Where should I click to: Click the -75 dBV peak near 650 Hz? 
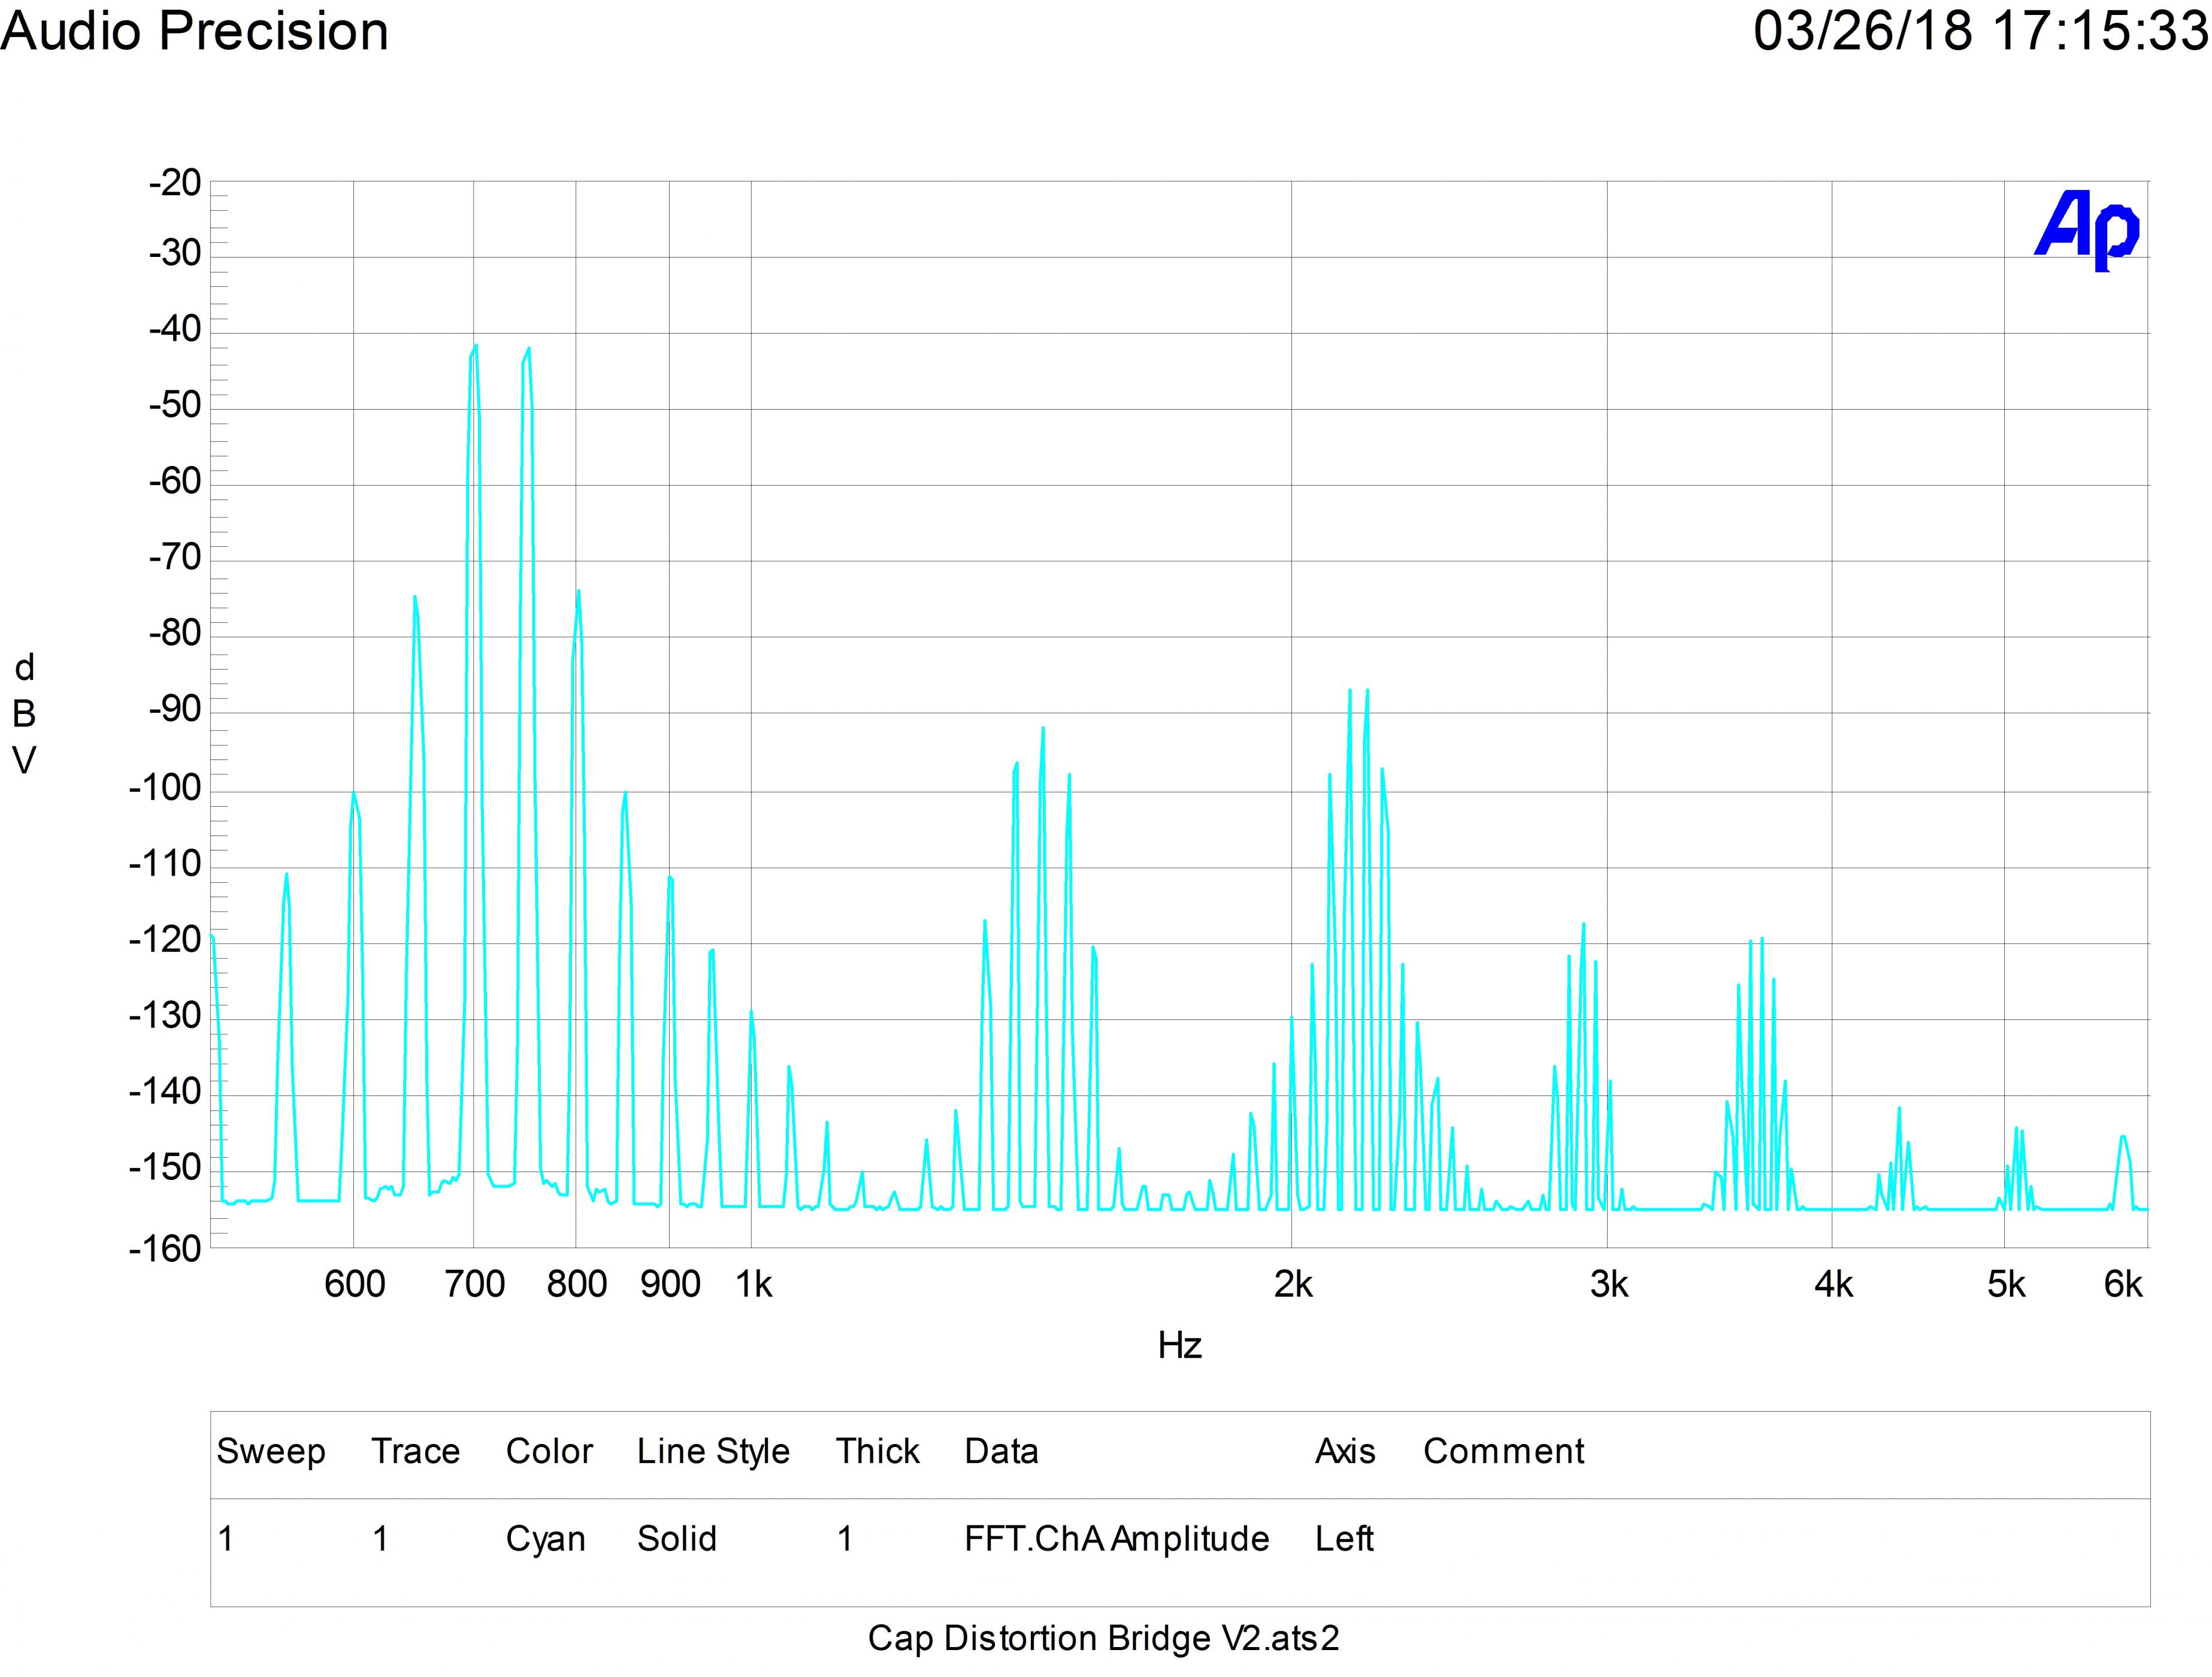coord(415,598)
